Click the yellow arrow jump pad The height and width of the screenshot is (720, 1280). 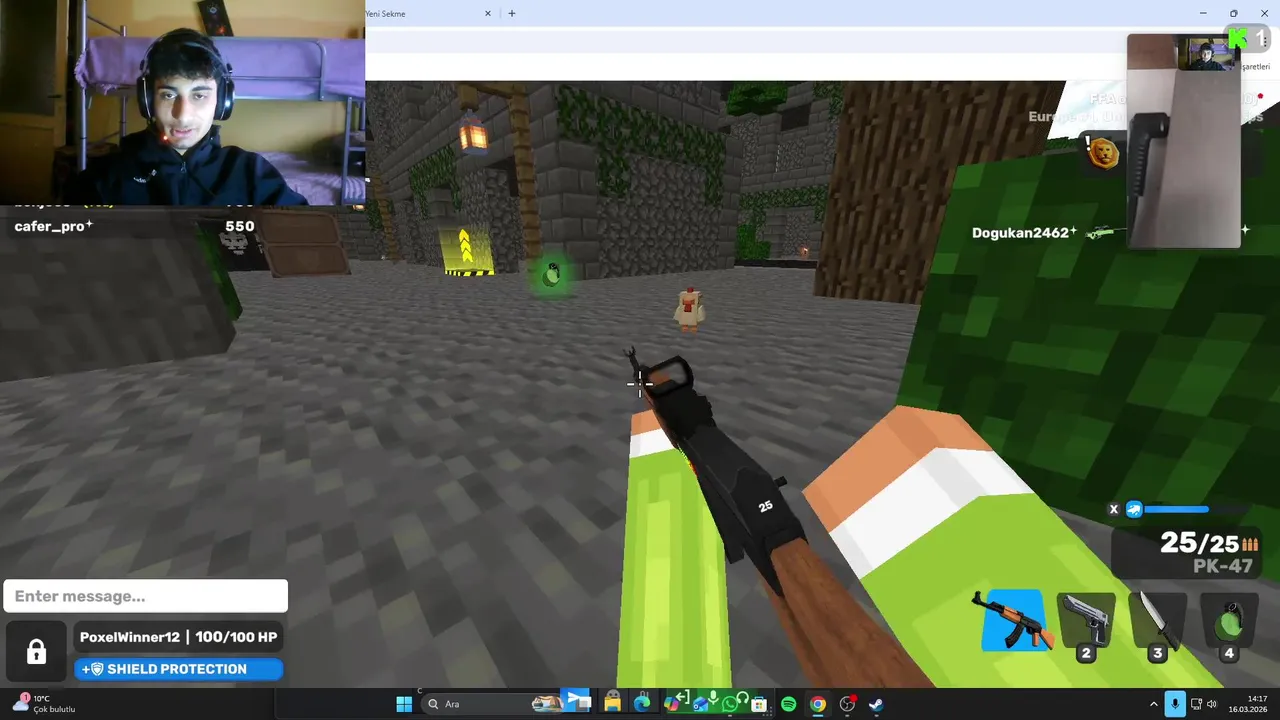pos(468,251)
